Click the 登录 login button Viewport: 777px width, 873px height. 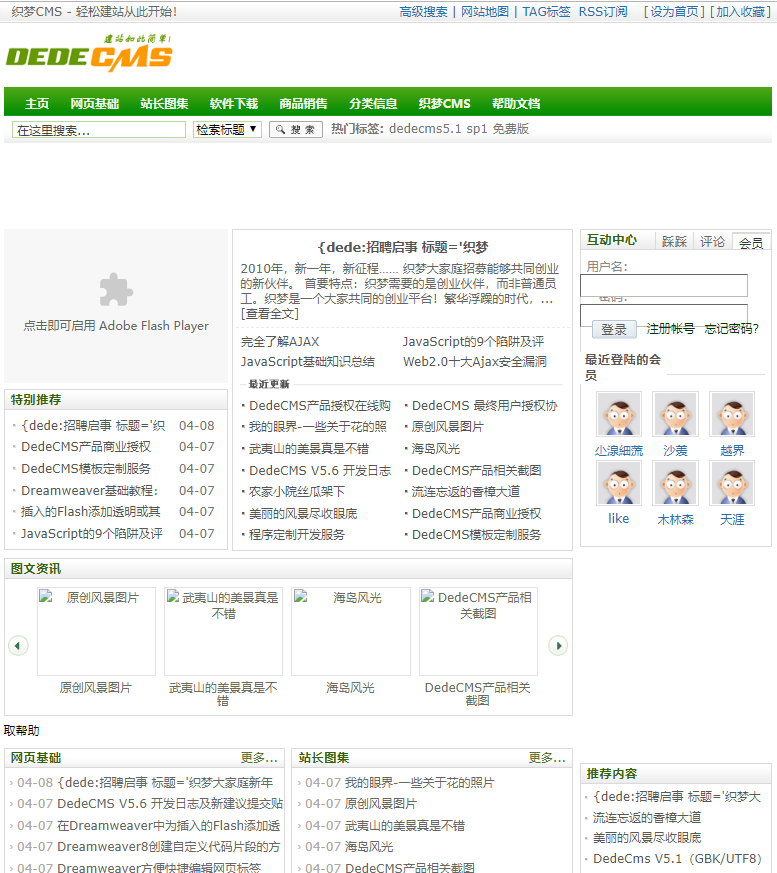[614, 329]
